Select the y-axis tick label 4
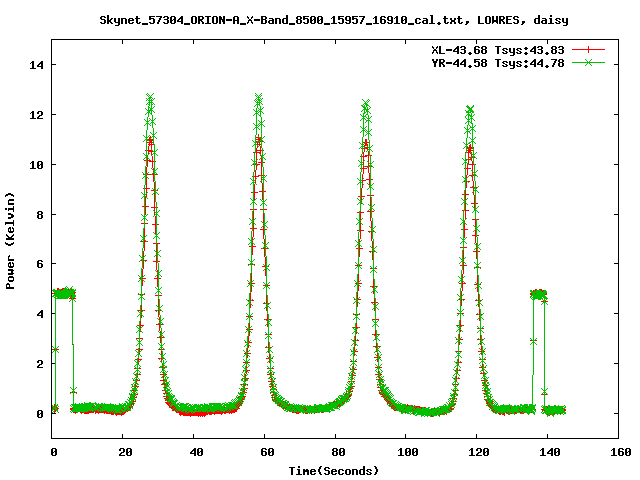Viewport: 640px width, 480px height. pos(40,314)
